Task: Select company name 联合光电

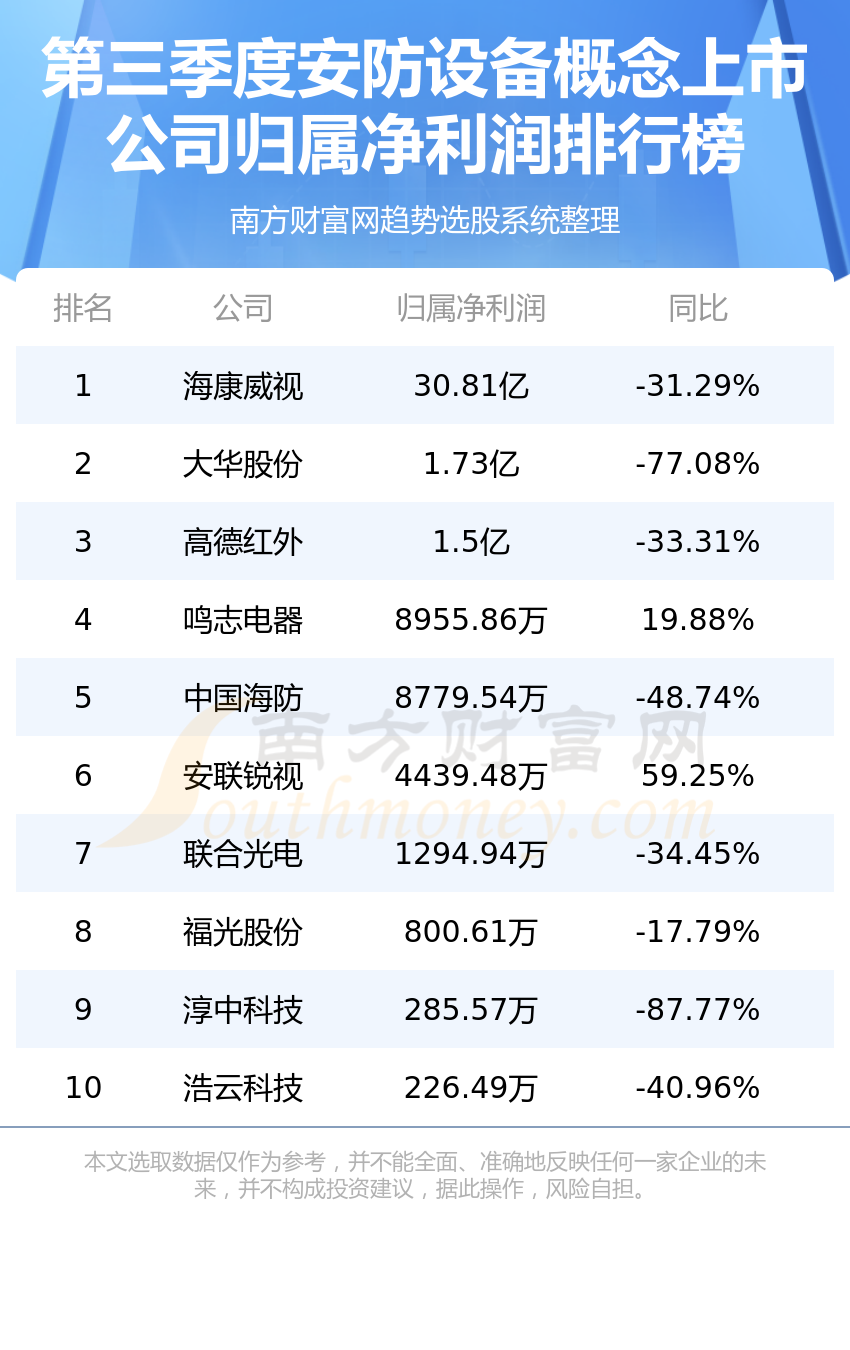Action: [x=243, y=854]
